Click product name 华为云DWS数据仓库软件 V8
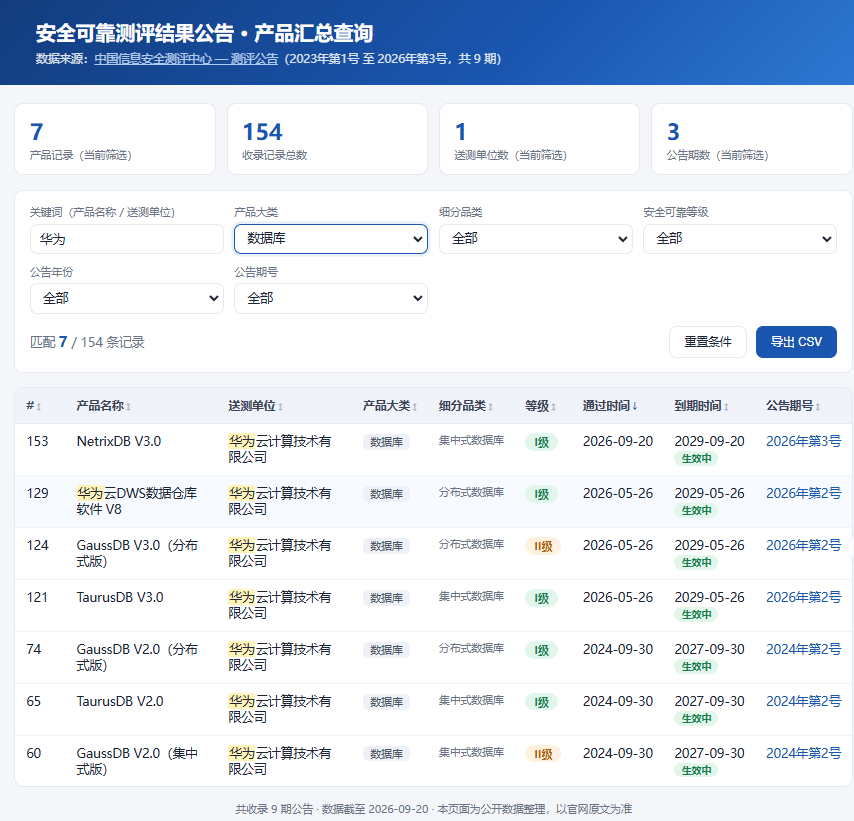Viewport: 854px width, 821px height. click(137, 501)
